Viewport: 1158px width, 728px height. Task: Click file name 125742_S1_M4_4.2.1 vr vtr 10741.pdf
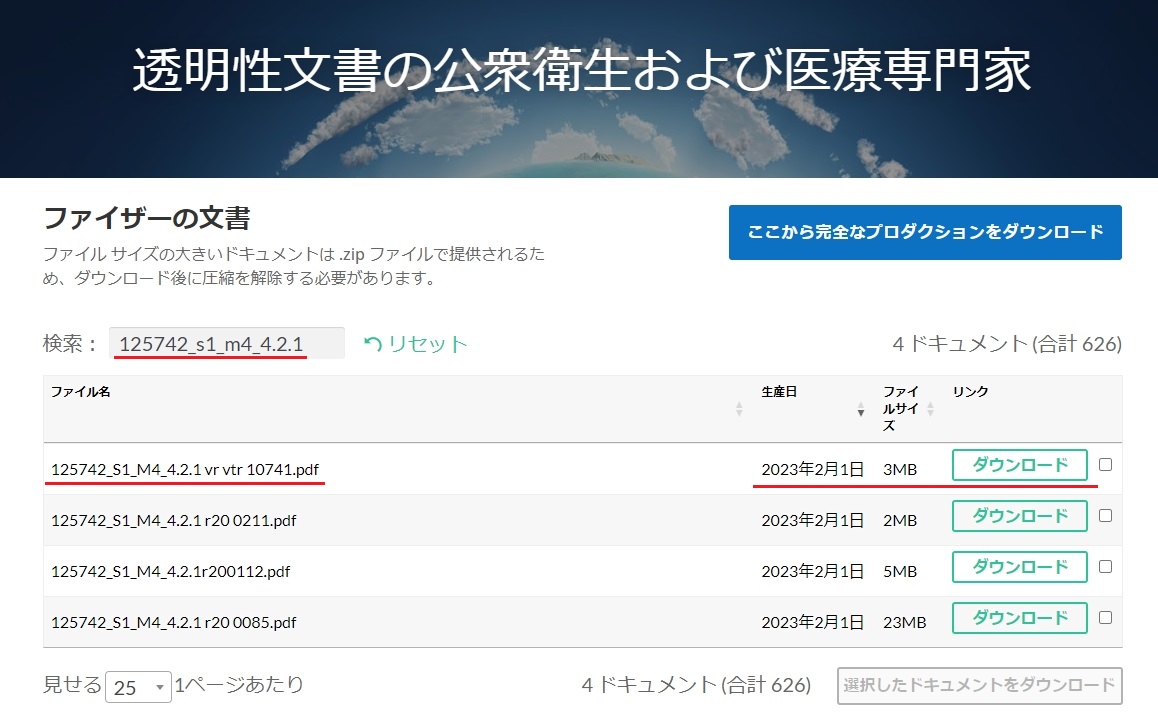tap(185, 470)
